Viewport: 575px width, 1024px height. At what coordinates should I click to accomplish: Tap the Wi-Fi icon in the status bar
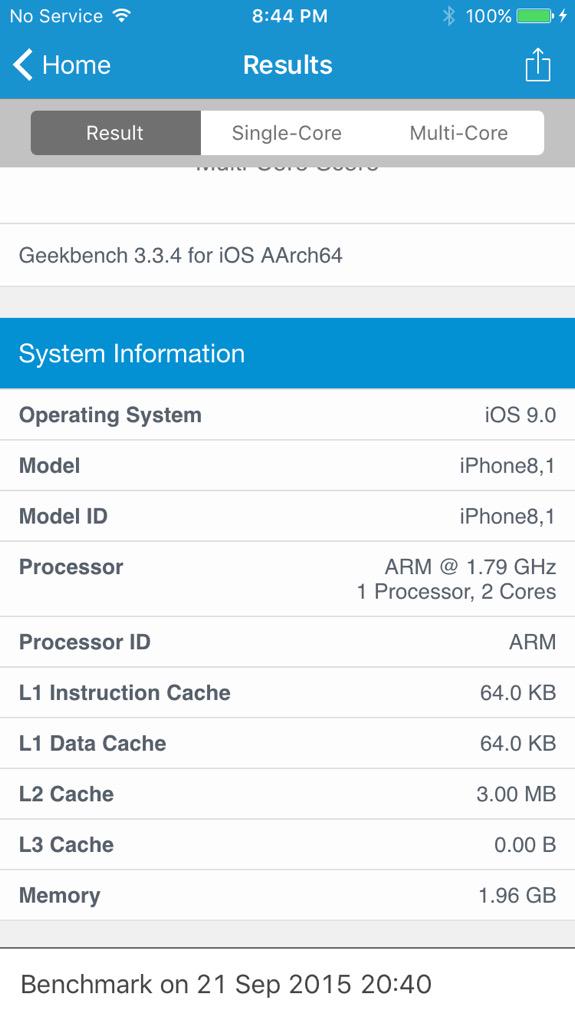(x=121, y=16)
